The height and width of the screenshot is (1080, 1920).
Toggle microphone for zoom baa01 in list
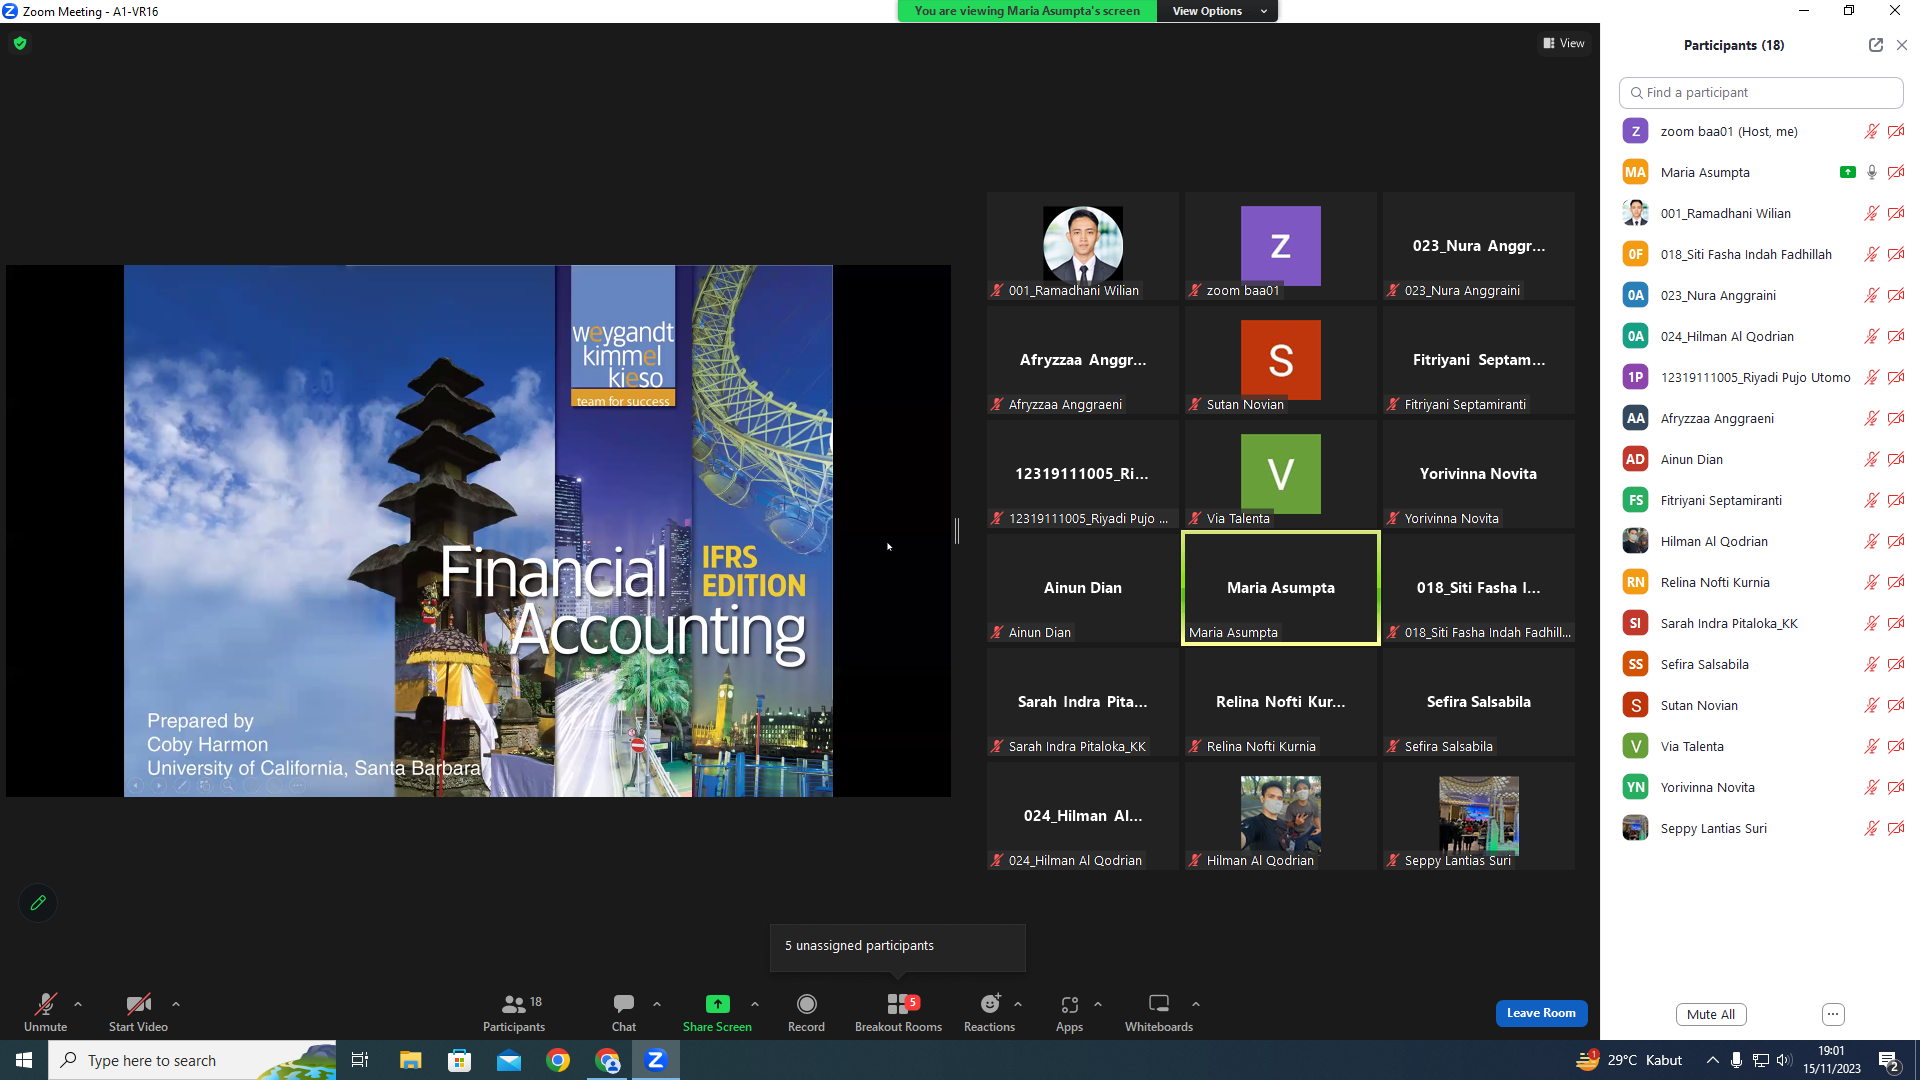pyautogui.click(x=1871, y=131)
